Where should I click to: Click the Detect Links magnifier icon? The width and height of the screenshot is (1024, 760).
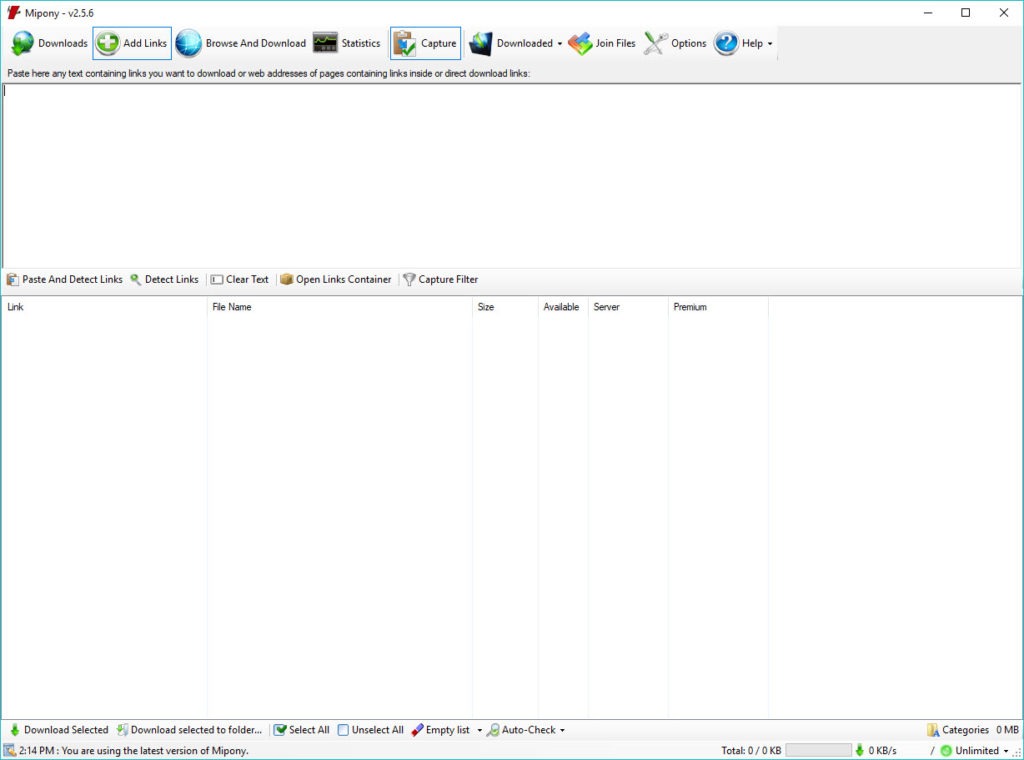135,279
